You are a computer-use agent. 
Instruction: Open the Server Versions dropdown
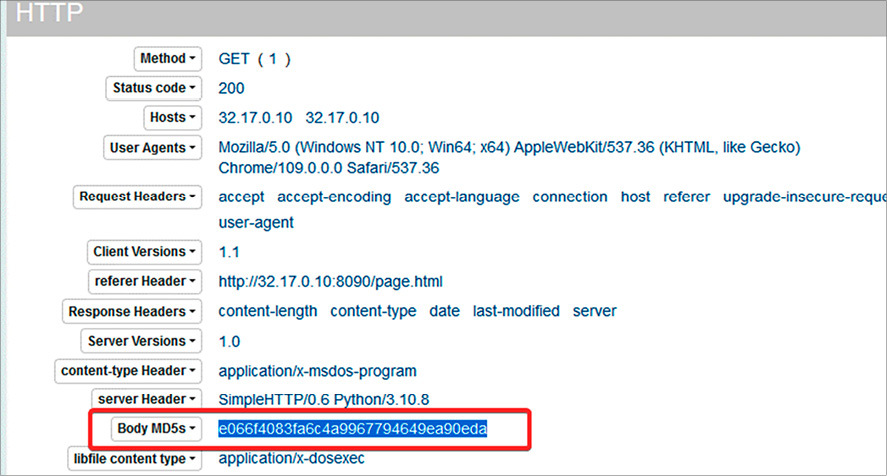point(142,341)
